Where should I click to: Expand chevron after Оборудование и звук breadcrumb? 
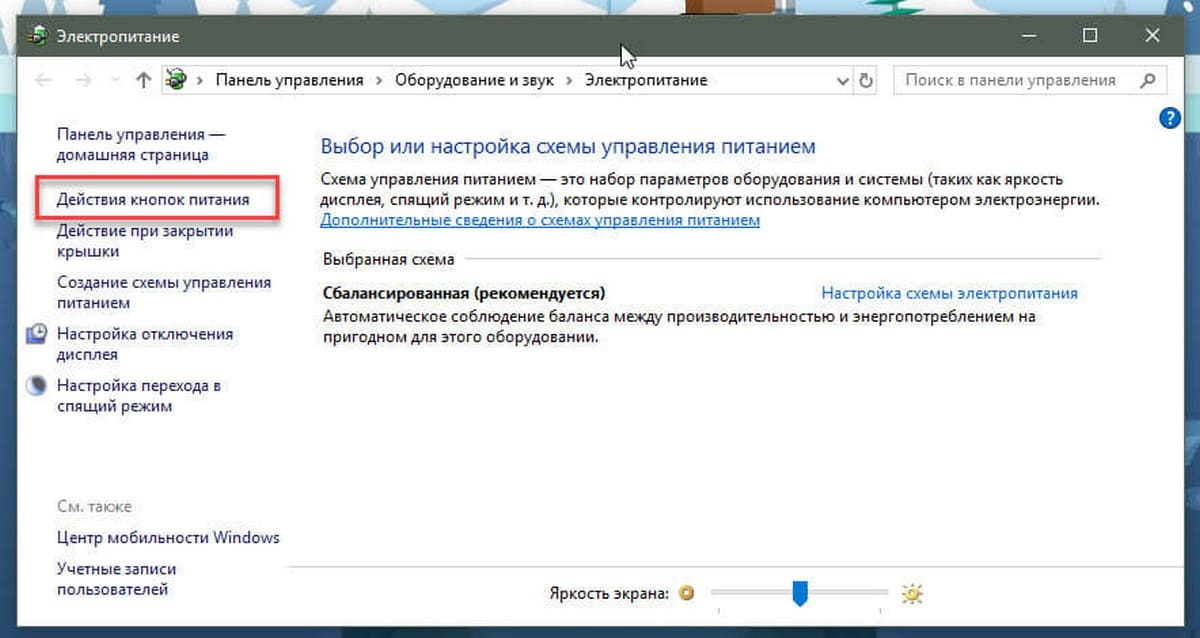coord(569,81)
